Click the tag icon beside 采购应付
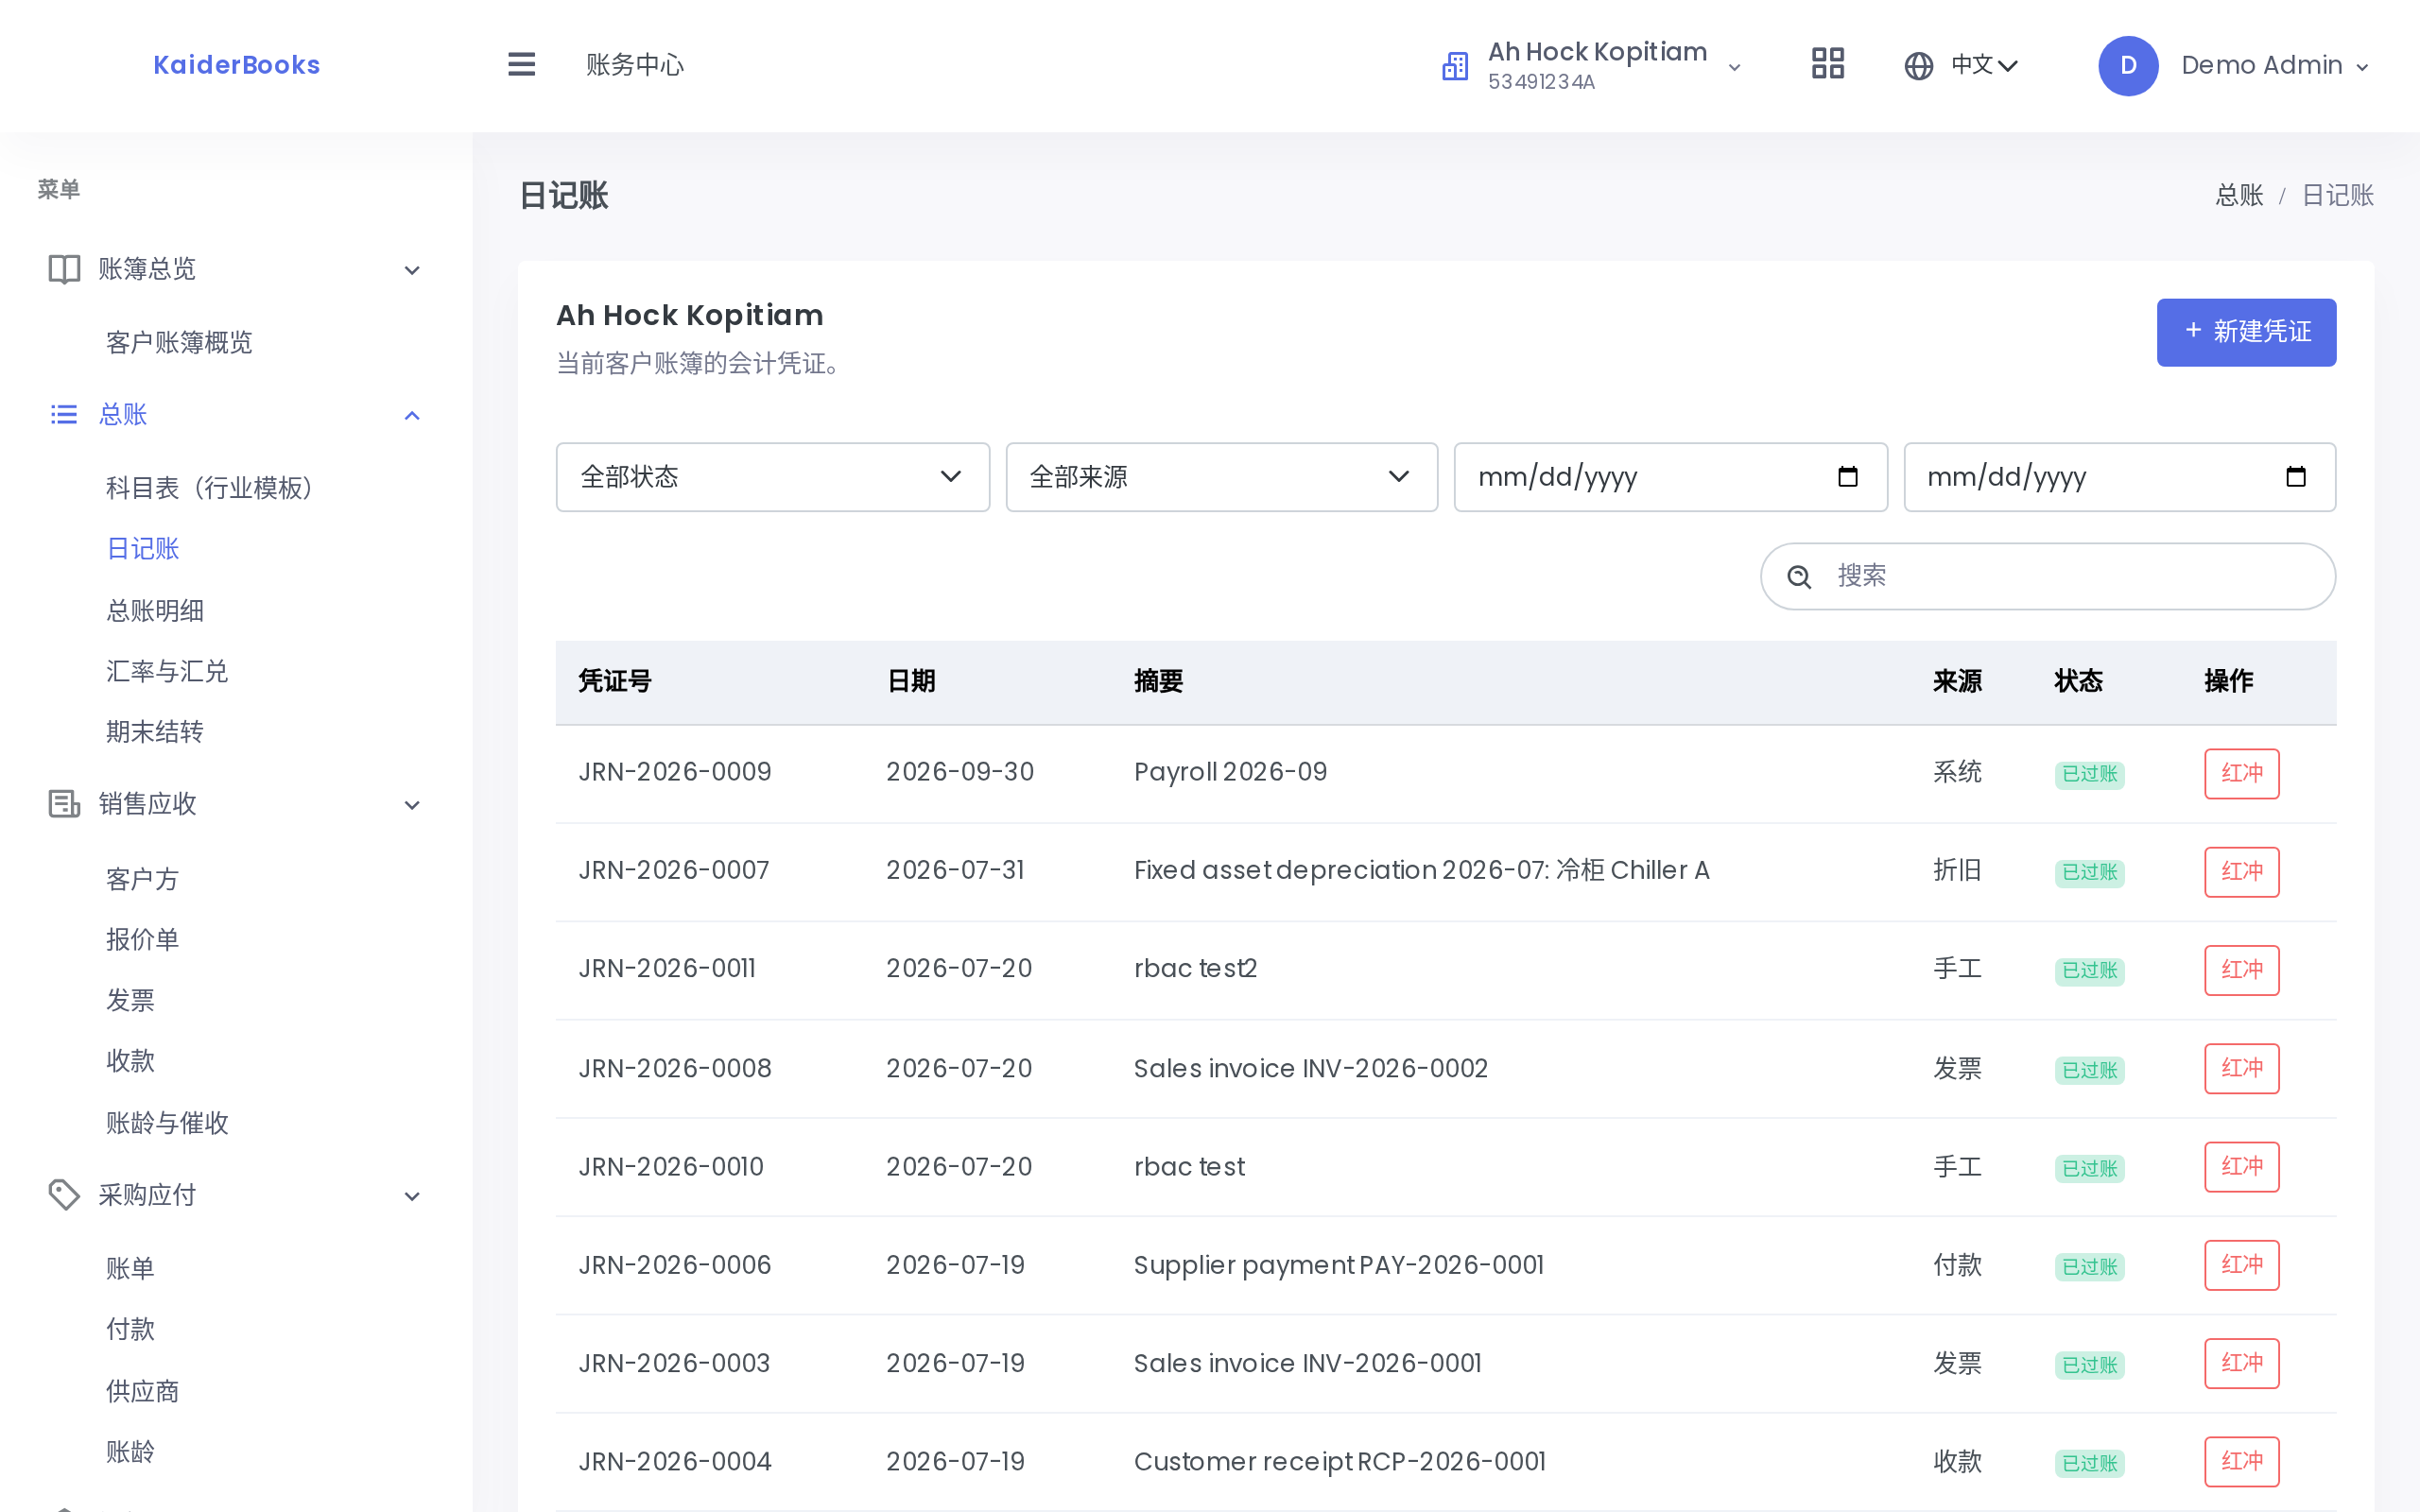Screen dimensions: 2420x1512 pyautogui.click(x=64, y=1195)
